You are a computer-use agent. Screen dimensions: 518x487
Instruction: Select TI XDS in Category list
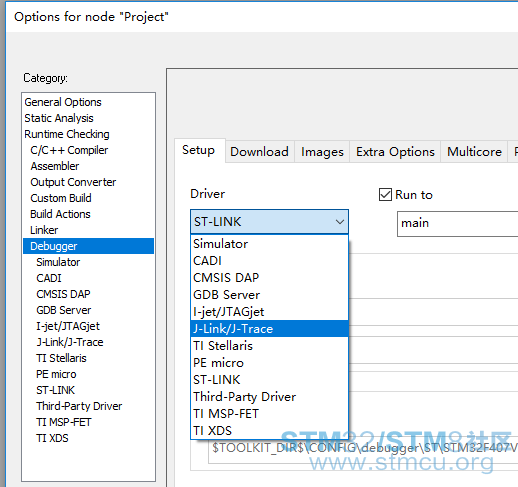tap(52, 438)
